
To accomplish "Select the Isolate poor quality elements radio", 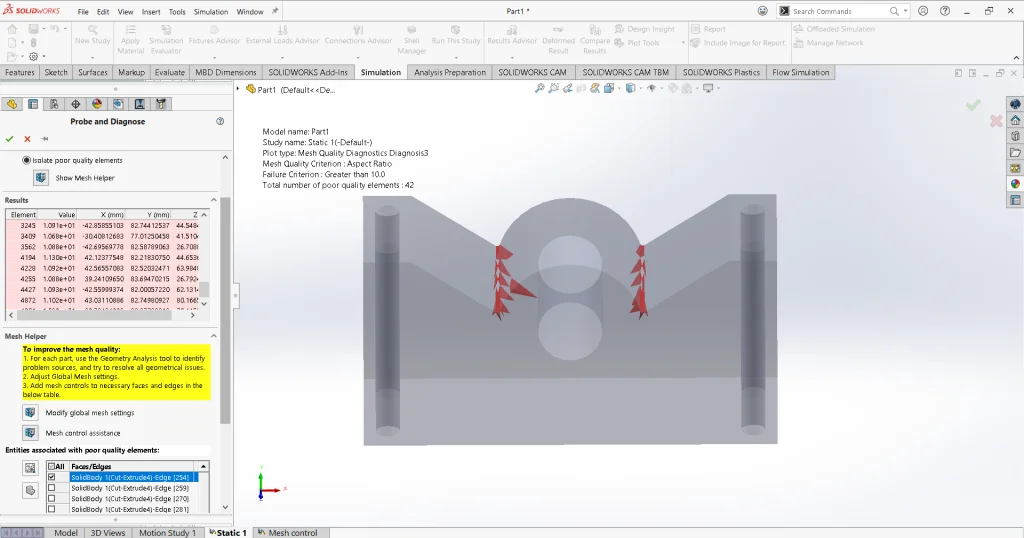I will click(x=26, y=160).
